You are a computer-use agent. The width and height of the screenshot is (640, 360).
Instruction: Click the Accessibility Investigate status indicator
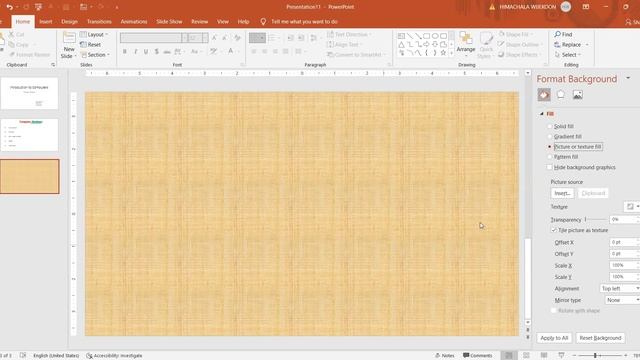[114, 356]
